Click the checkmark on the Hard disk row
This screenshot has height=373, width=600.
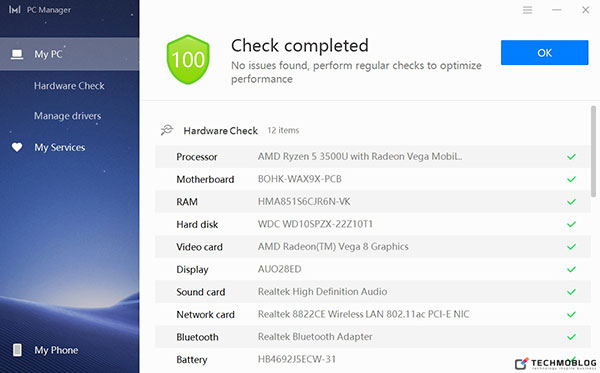571,224
